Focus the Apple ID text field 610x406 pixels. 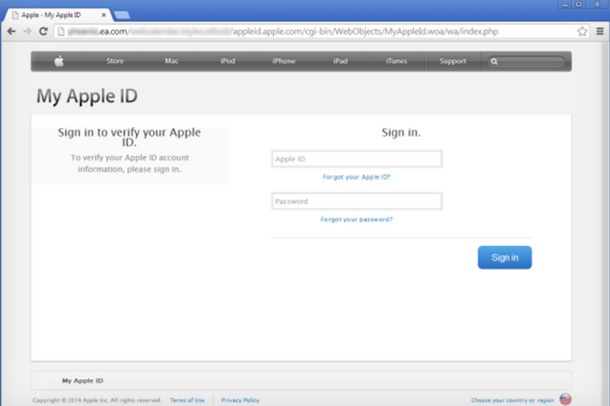(x=356, y=159)
